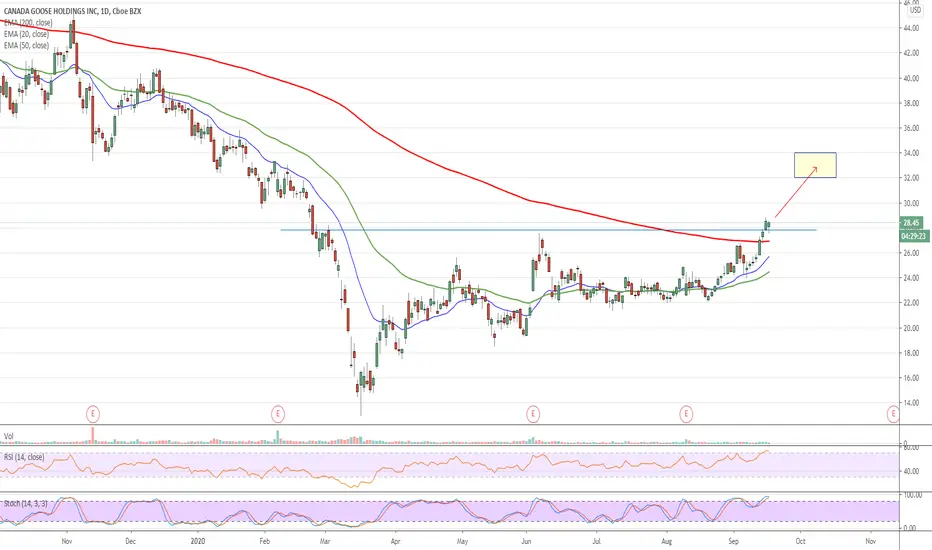
Task: Click the upcoming earnings E marker after October
Action: (893, 414)
